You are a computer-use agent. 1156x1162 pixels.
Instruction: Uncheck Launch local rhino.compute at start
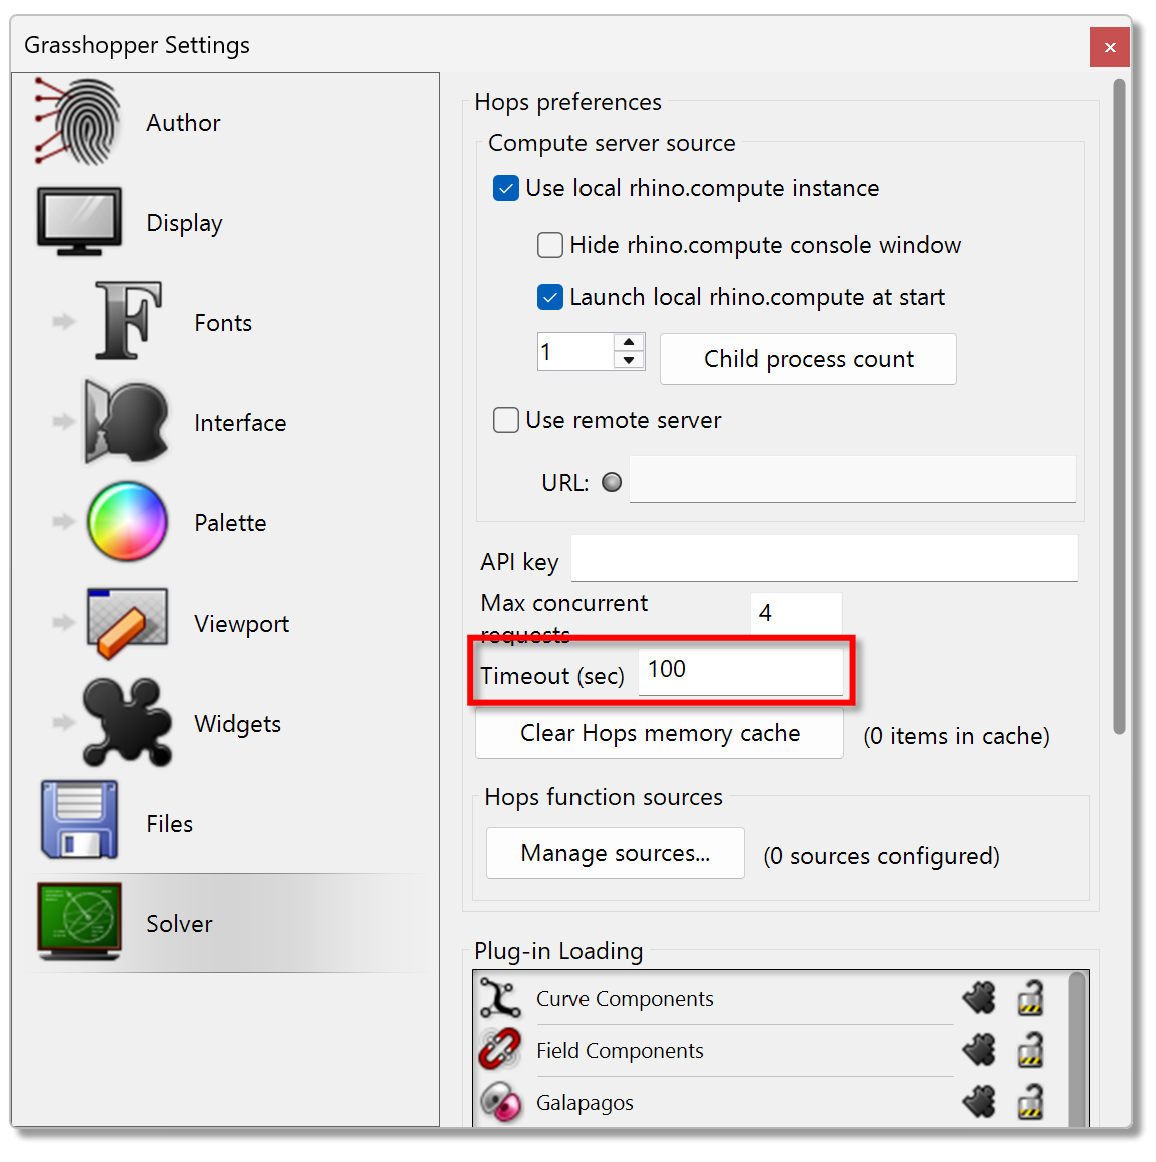(x=549, y=297)
